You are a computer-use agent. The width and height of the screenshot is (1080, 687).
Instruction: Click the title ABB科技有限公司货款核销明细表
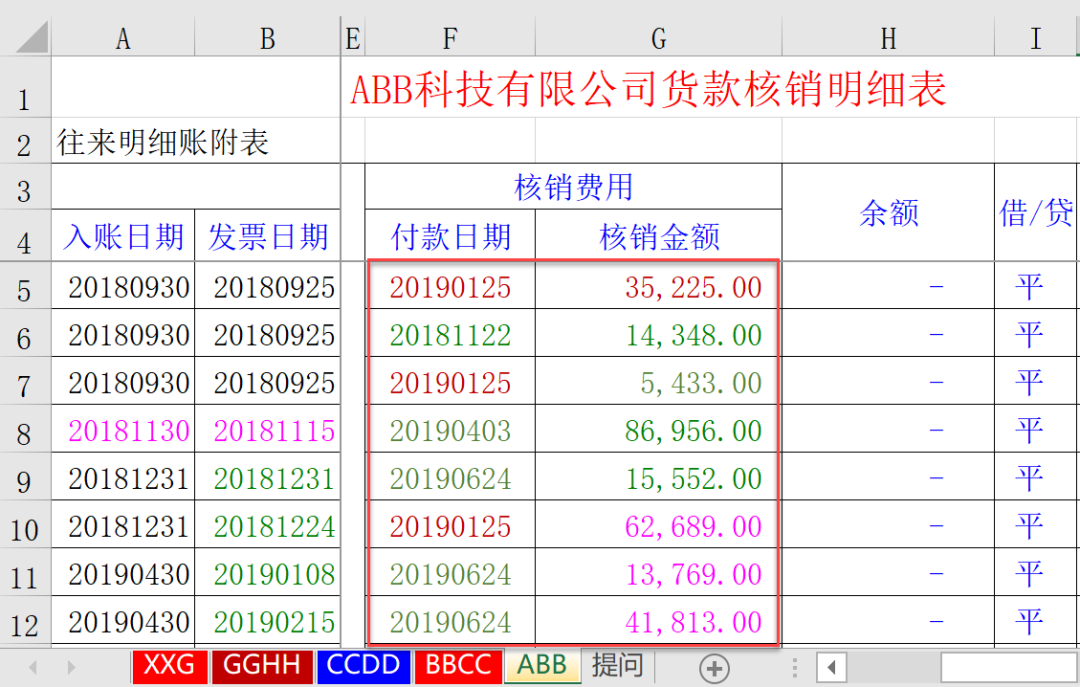click(648, 90)
